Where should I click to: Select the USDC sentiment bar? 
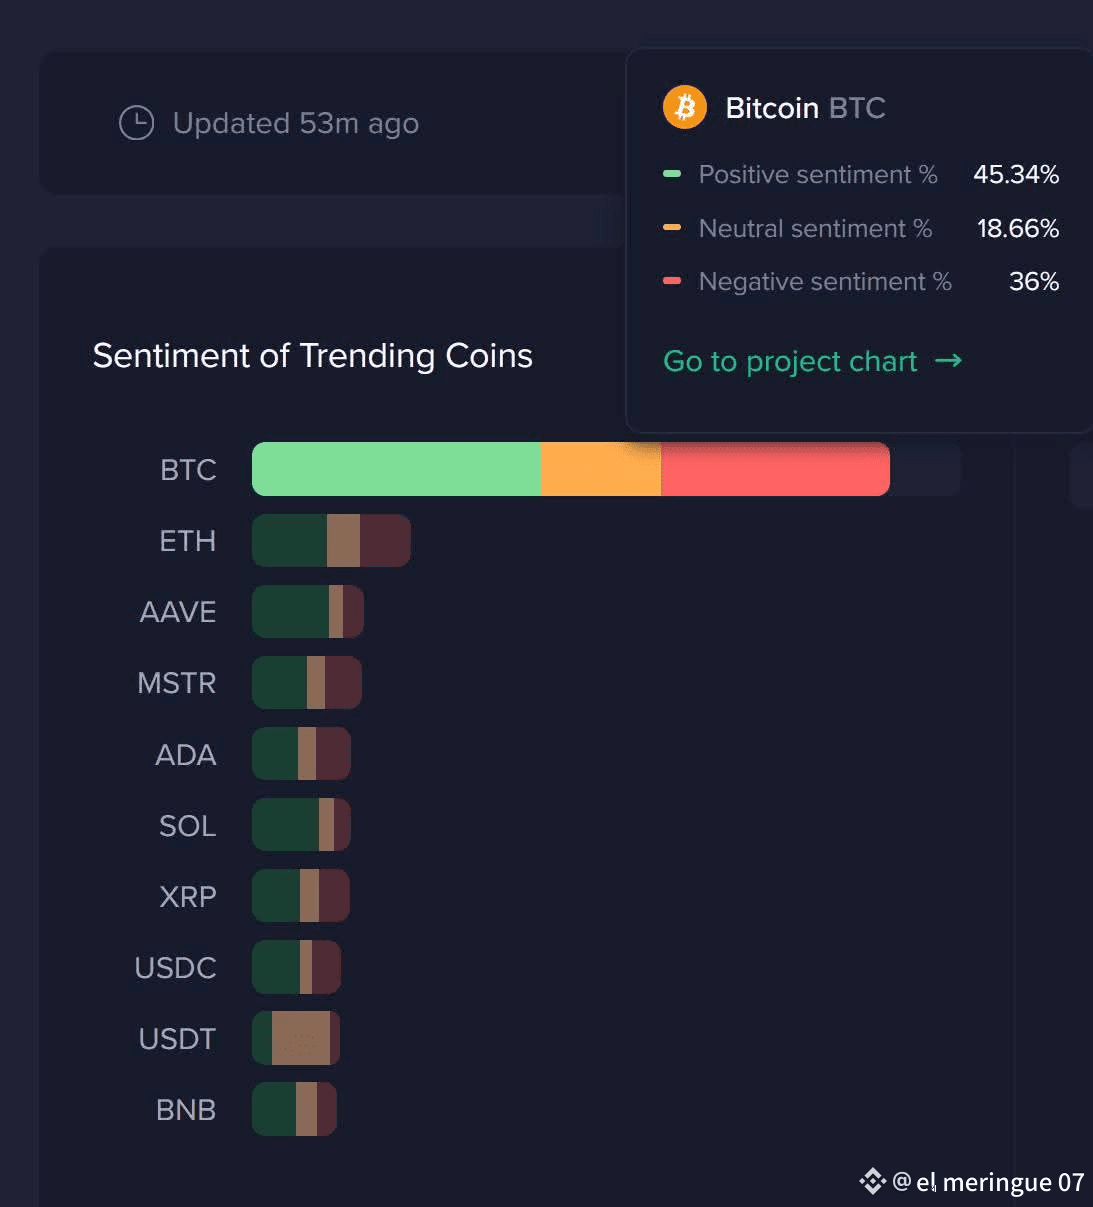[x=296, y=967]
